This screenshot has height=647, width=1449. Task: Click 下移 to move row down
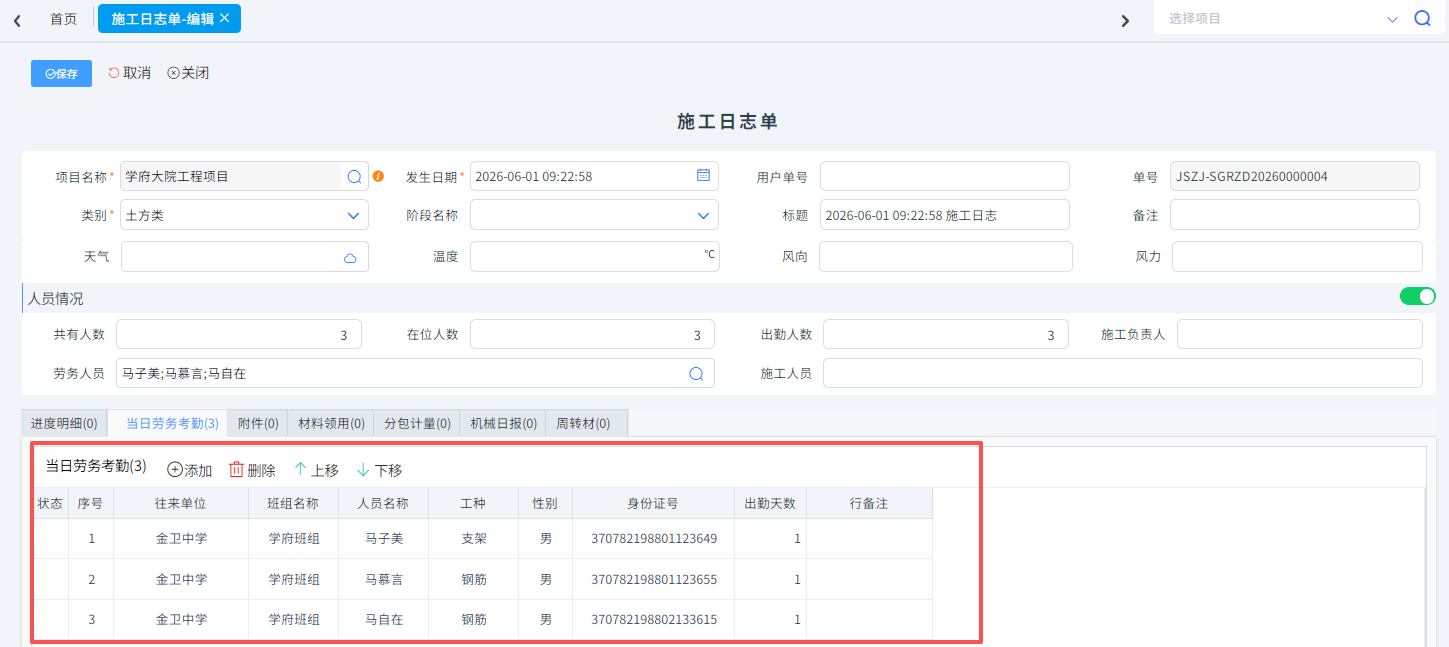click(x=379, y=470)
